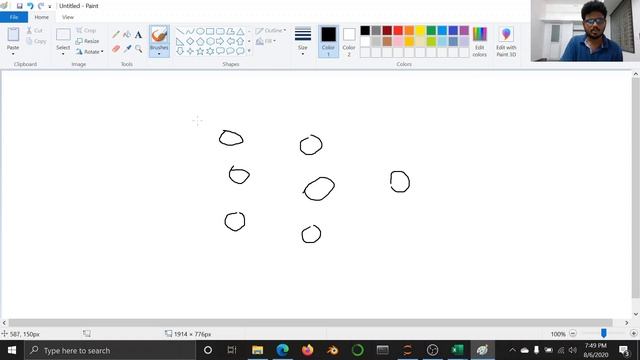Click the Zoom out minus button

click(x=573, y=333)
